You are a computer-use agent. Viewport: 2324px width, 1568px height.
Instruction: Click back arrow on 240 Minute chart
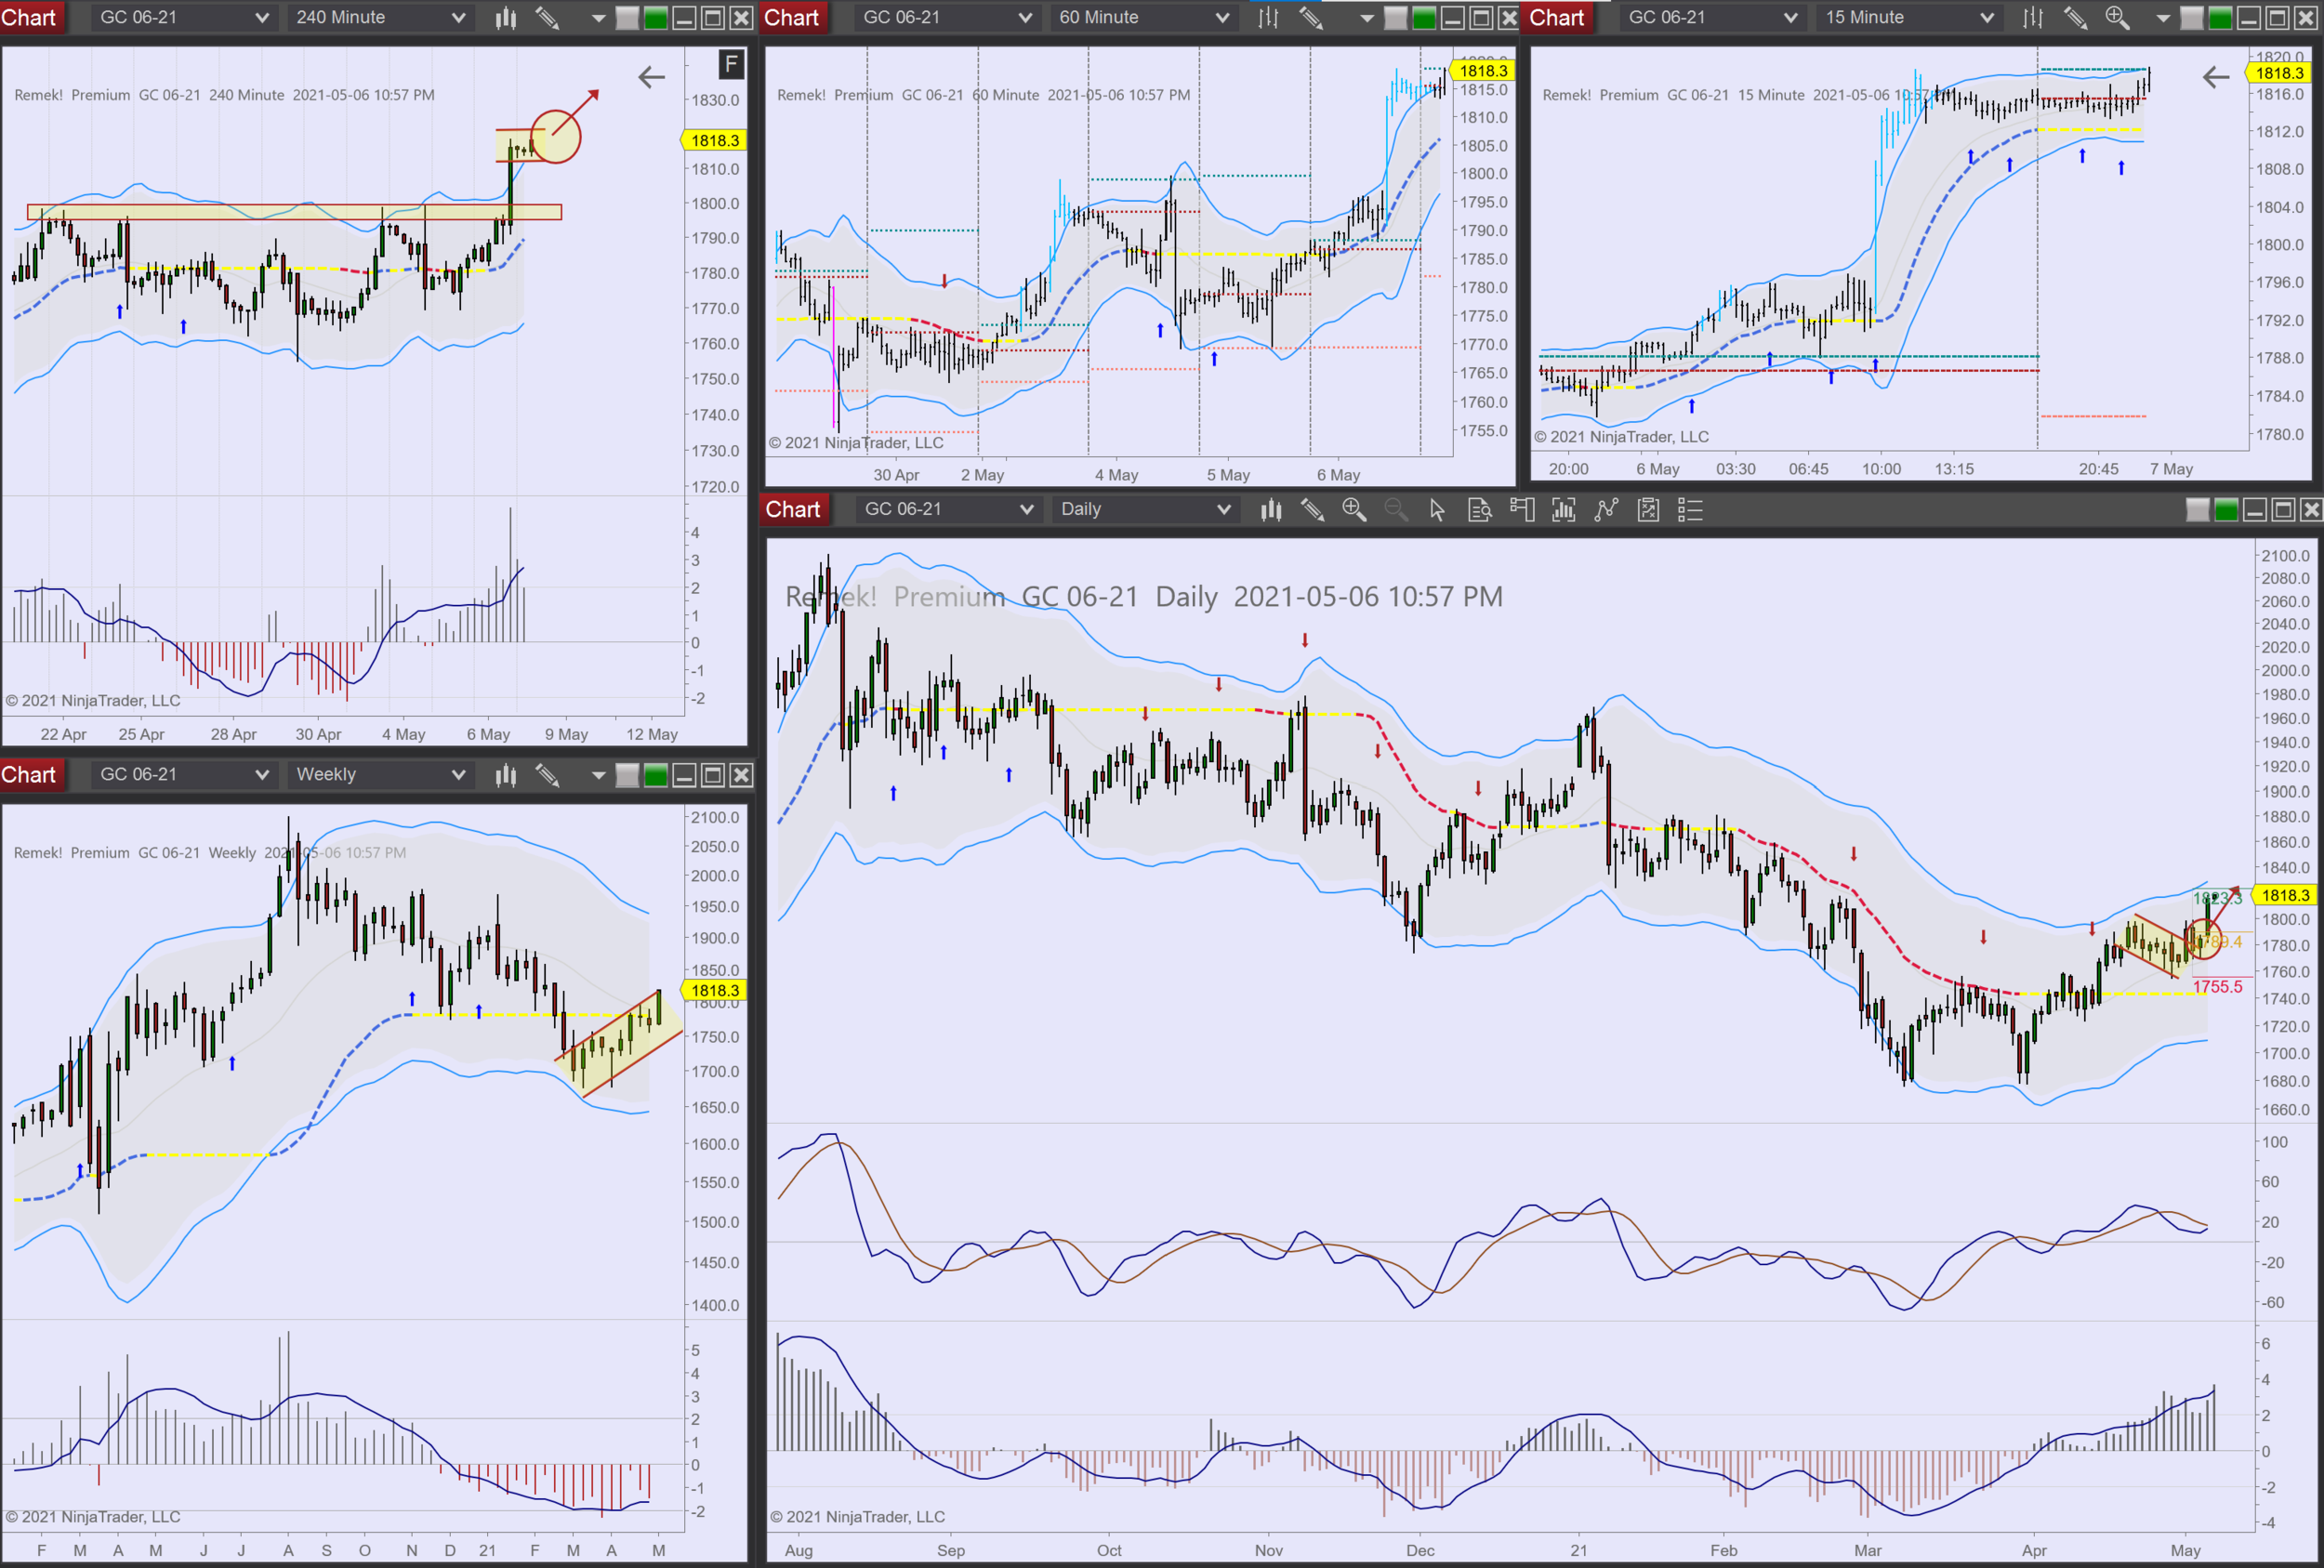tap(651, 77)
